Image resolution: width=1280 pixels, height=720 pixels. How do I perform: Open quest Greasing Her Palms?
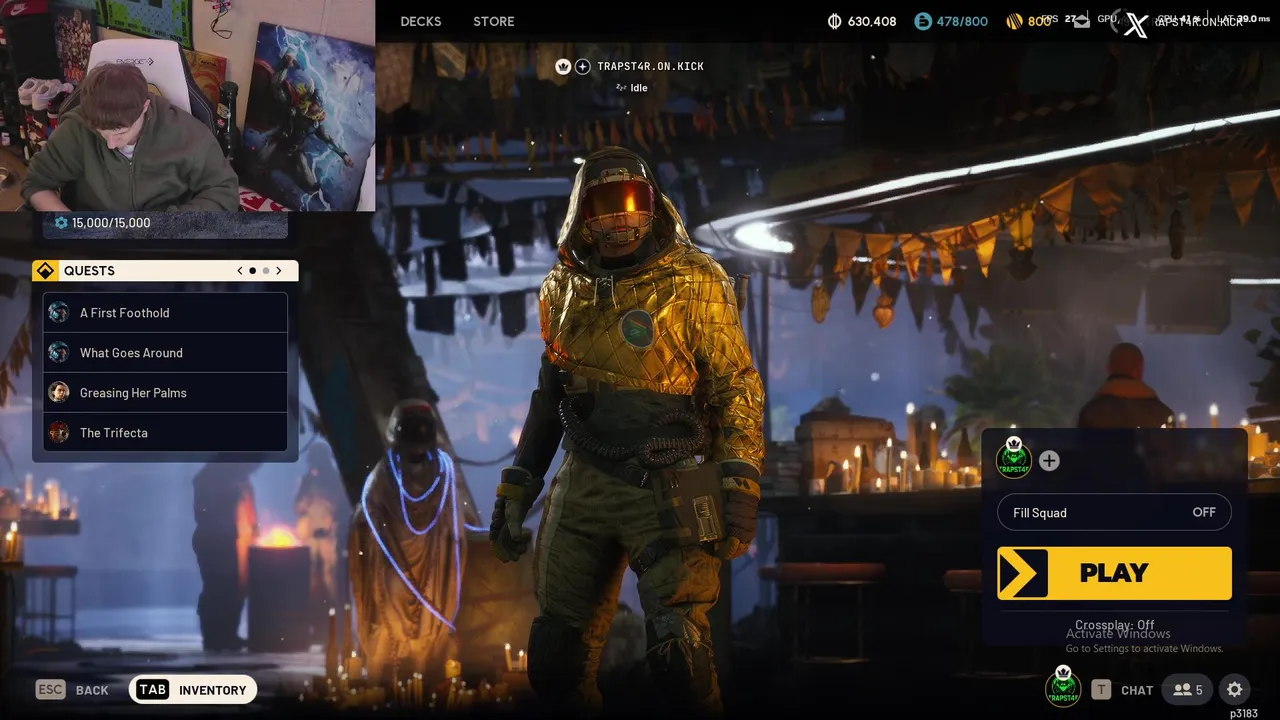pos(165,393)
